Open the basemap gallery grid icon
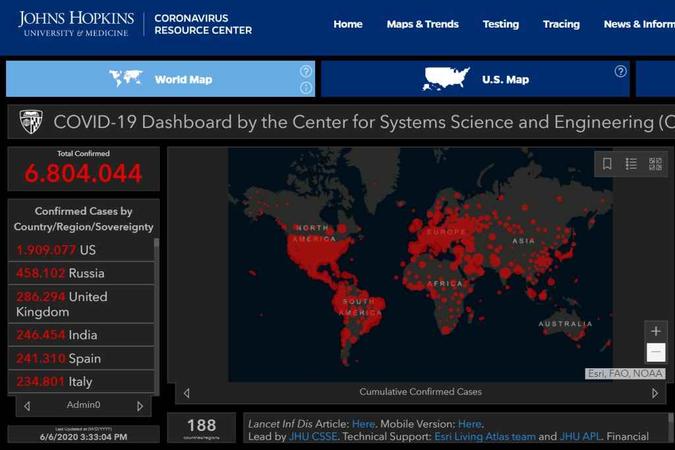This screenshot has height=450, width=675. point(655,164)
